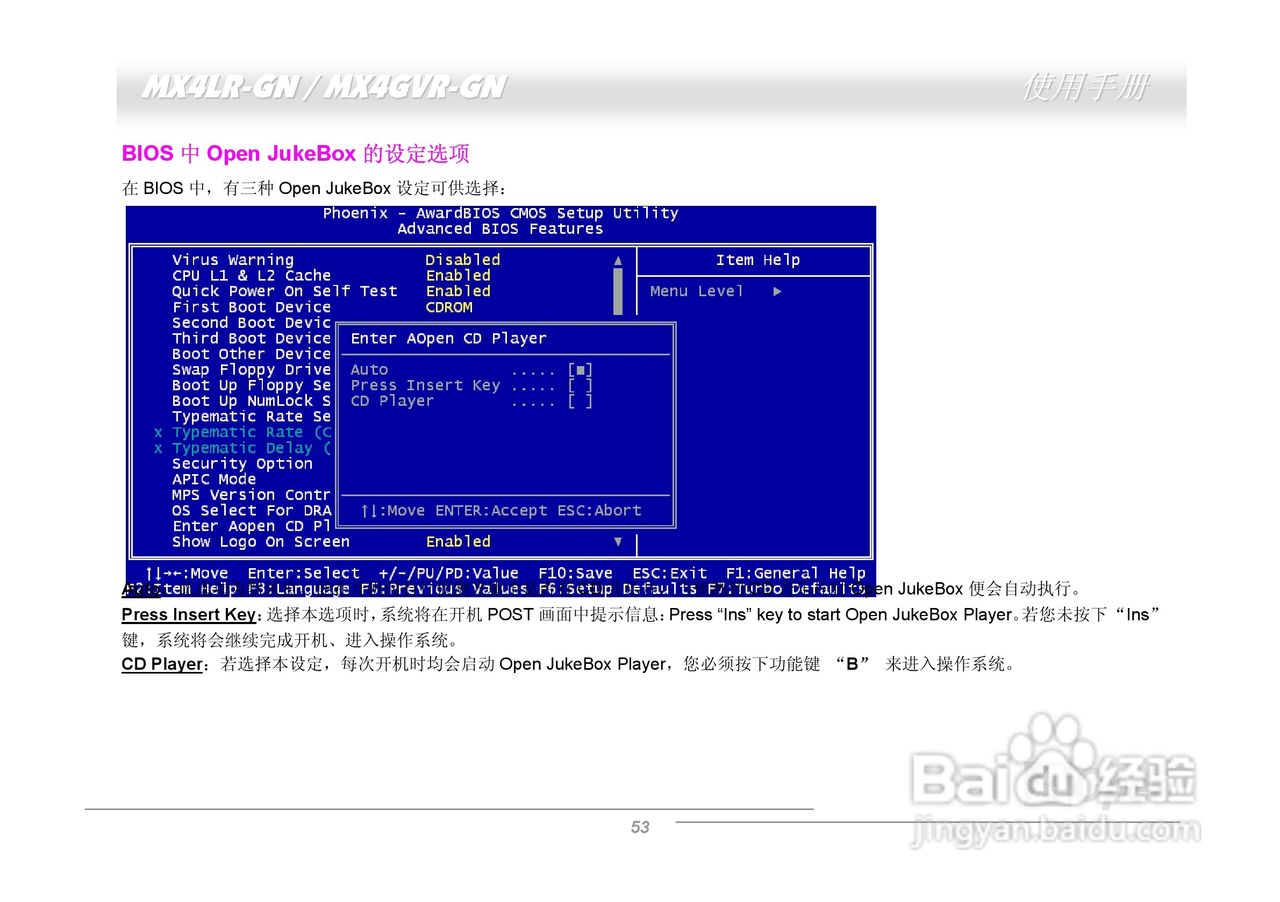Image resolution: width=1280 pixels, height=902 pixels.
Task: Select the CD Player option bracket
Action: [580, 401]
